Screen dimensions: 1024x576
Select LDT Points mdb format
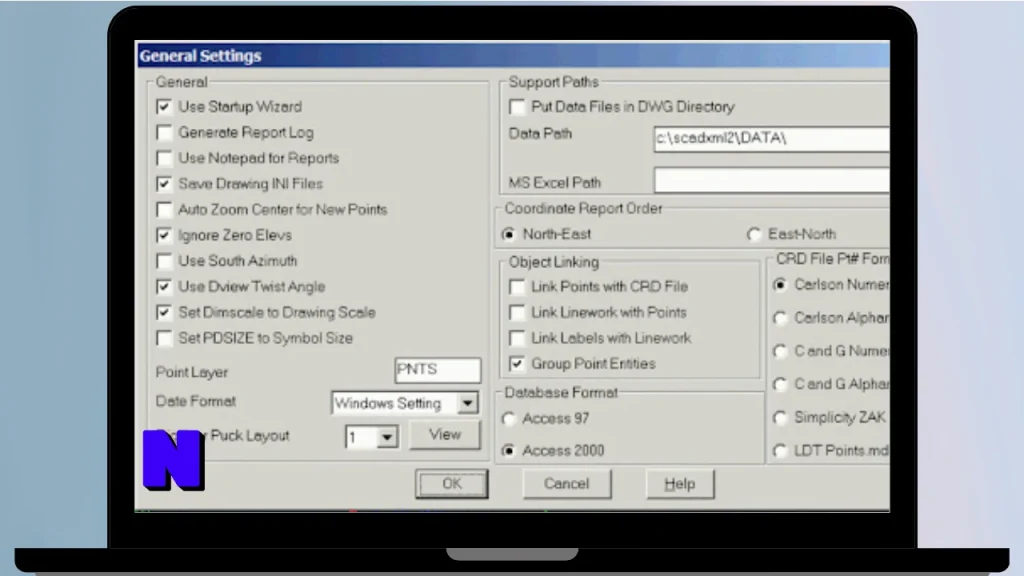pos(780,451)
